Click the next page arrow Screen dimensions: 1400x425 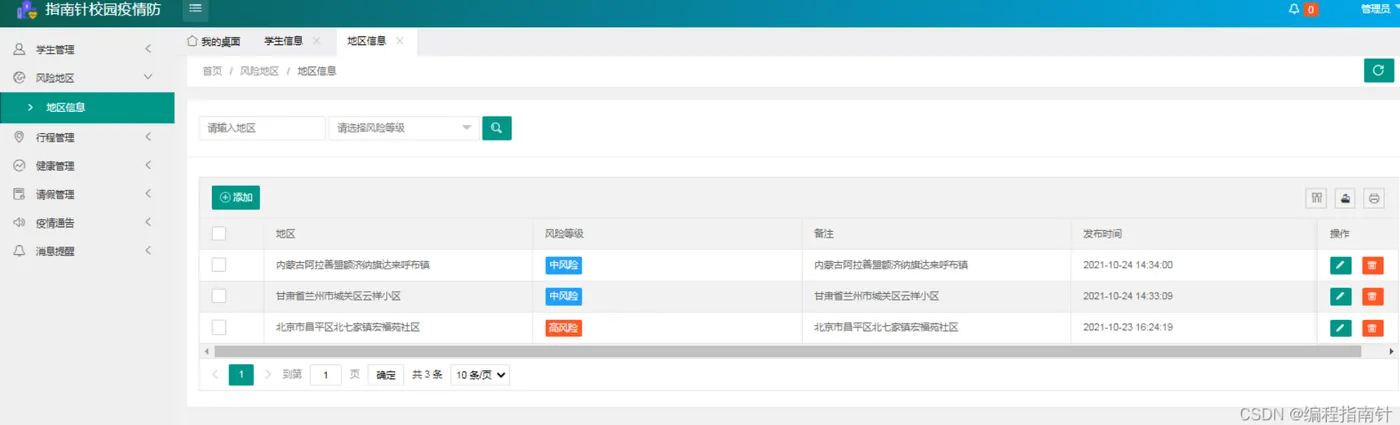coord(267,375)
